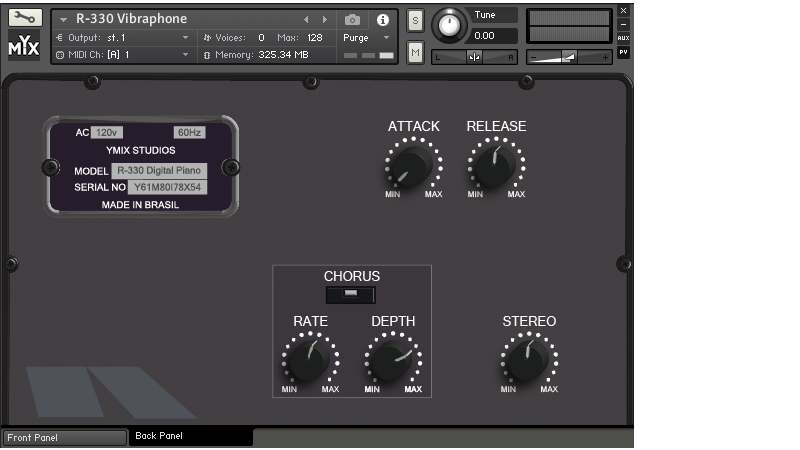
Task: Click the volume slider handle
Action: (569, 57)
